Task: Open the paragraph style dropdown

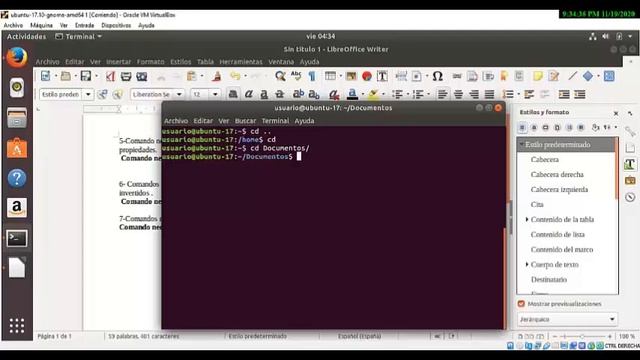Action: coord(88,94)
